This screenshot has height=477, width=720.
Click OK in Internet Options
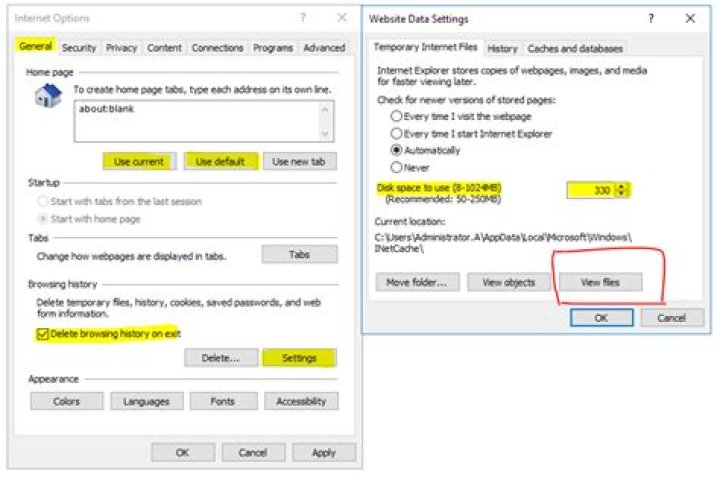(183, 452)
